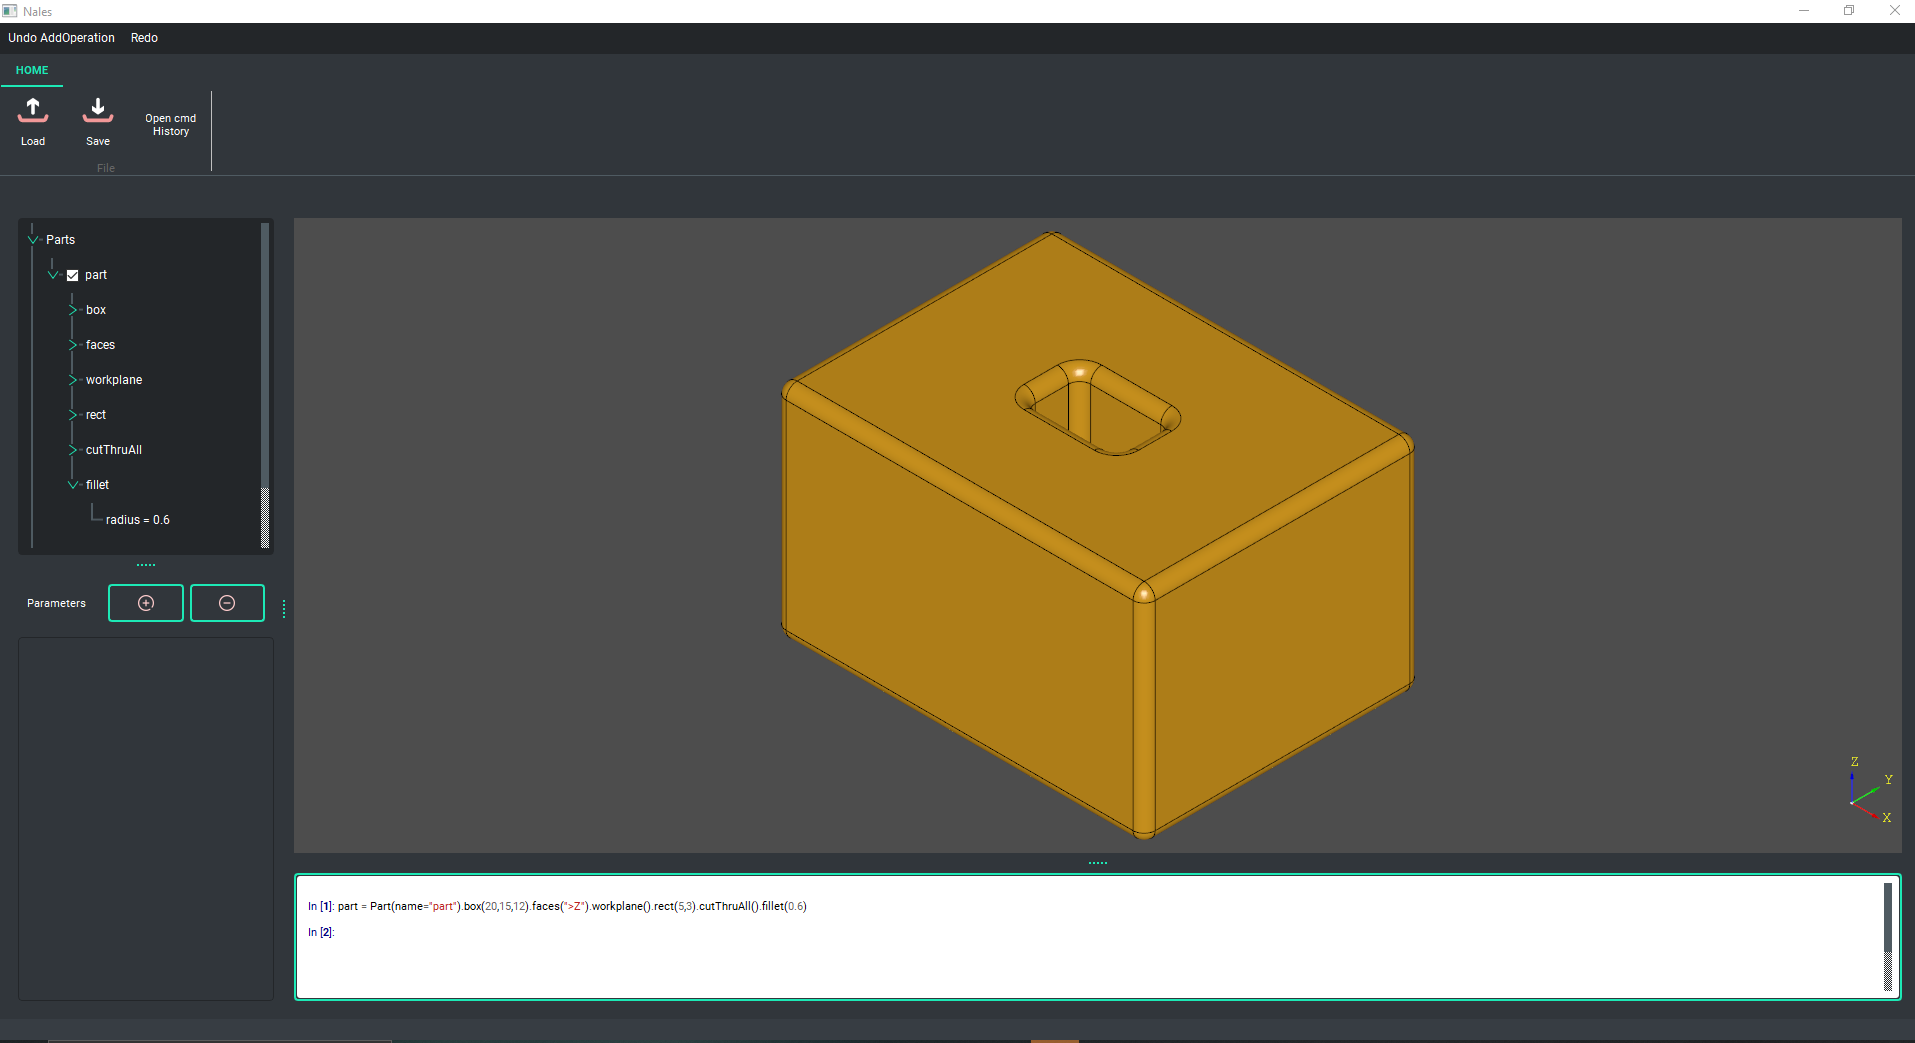The image size is (1915, 1043).
Task: Open cmd History button
Action: tap(171, 125)
